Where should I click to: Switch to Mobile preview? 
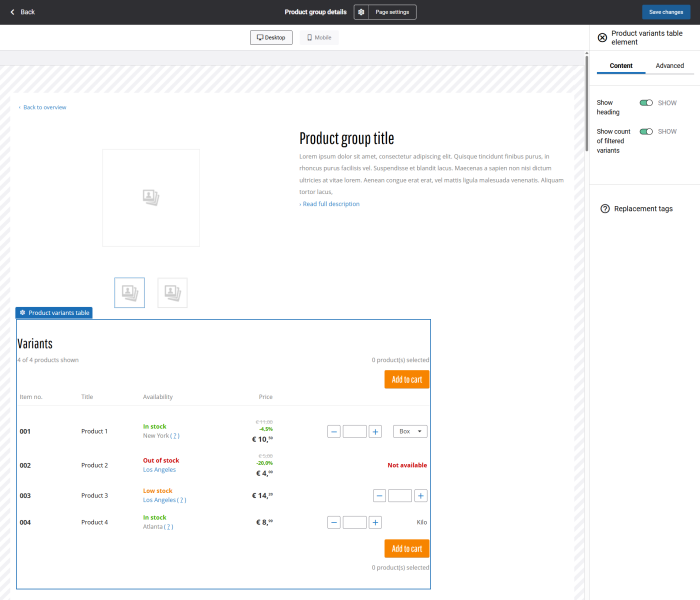pos(319,38)
